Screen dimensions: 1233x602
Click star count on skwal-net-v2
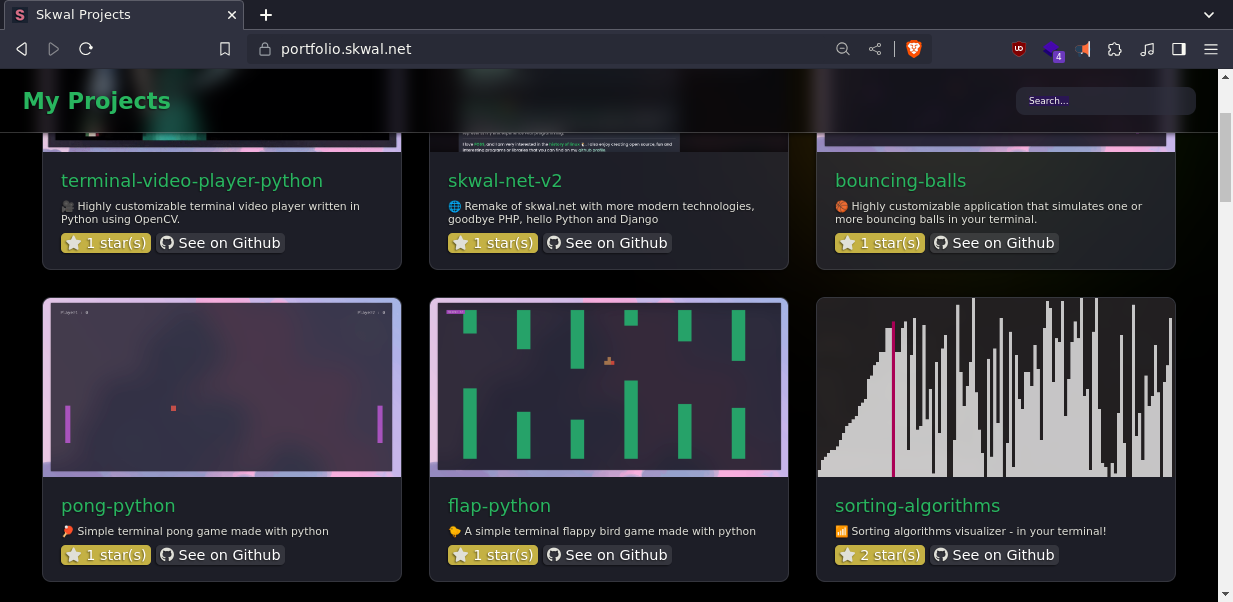pos(493,243)
